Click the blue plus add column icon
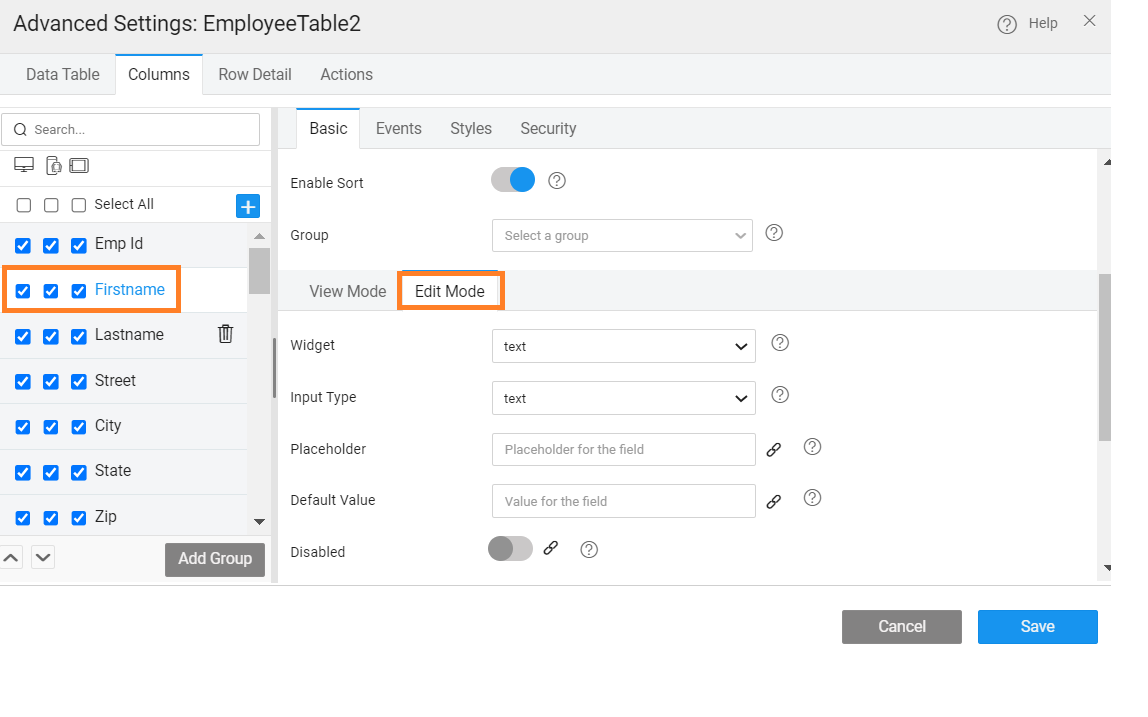1148x717 pixels. pos(247,206)
